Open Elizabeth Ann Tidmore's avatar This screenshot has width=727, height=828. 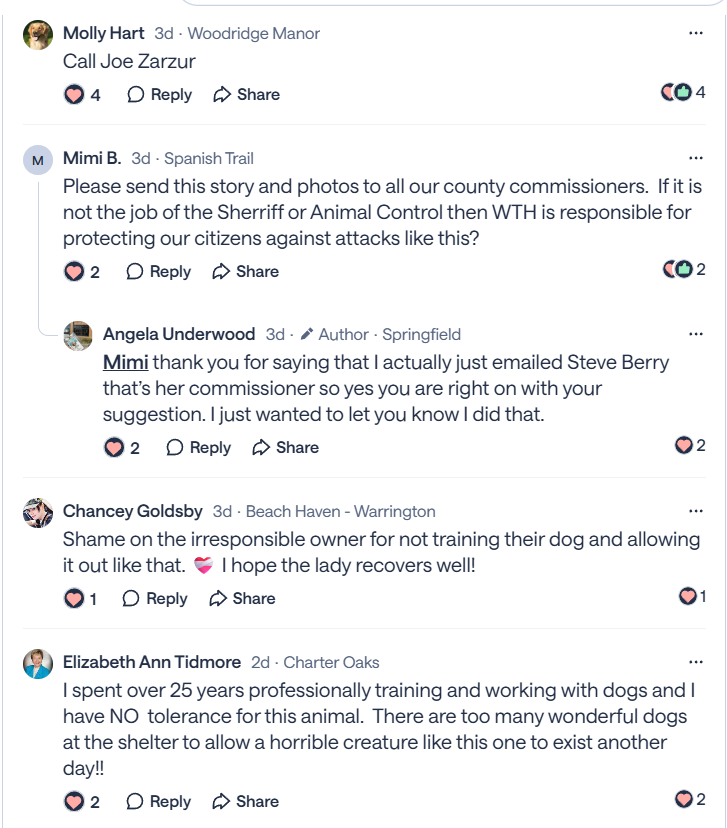coord(38,664)
